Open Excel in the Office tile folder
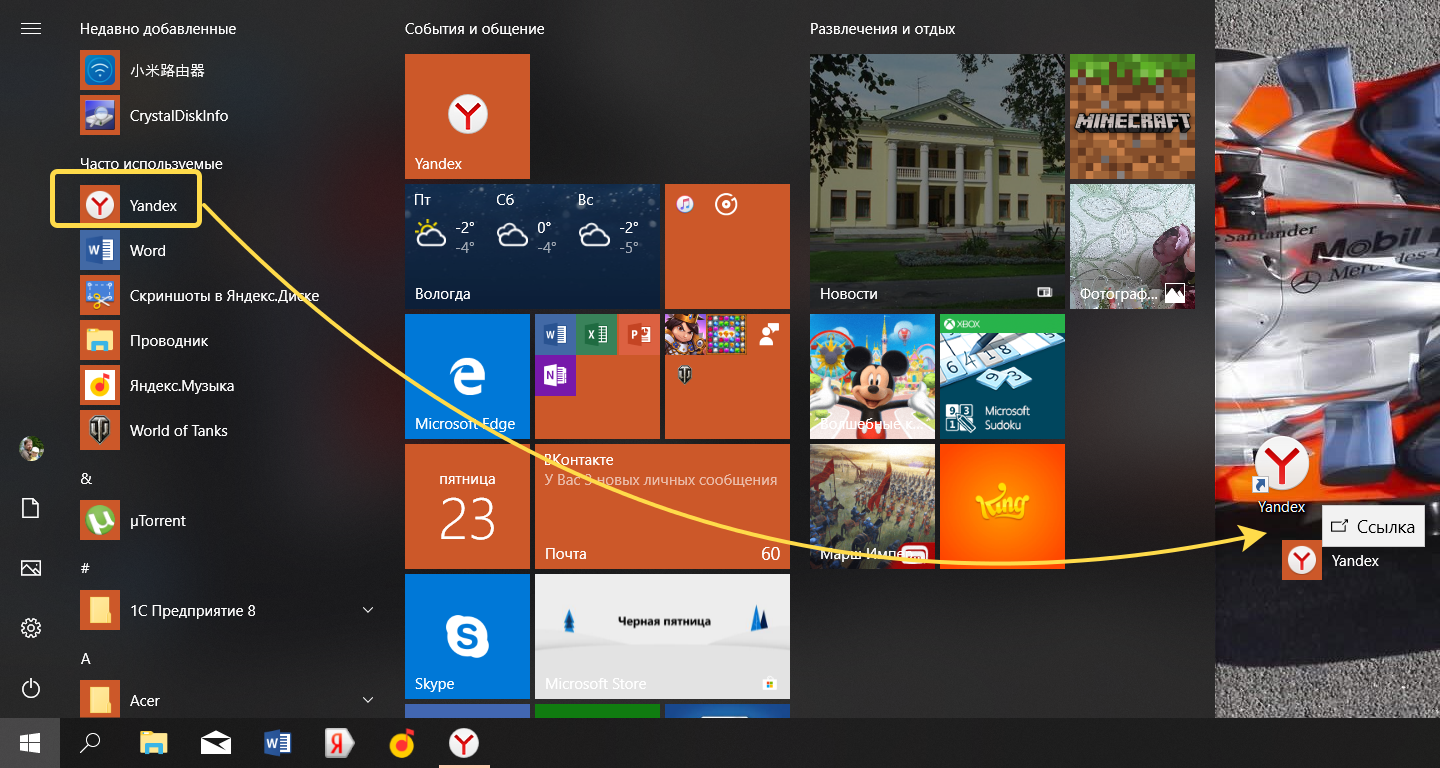This screenshot has height=768, width=1440. tap(597, 335)
